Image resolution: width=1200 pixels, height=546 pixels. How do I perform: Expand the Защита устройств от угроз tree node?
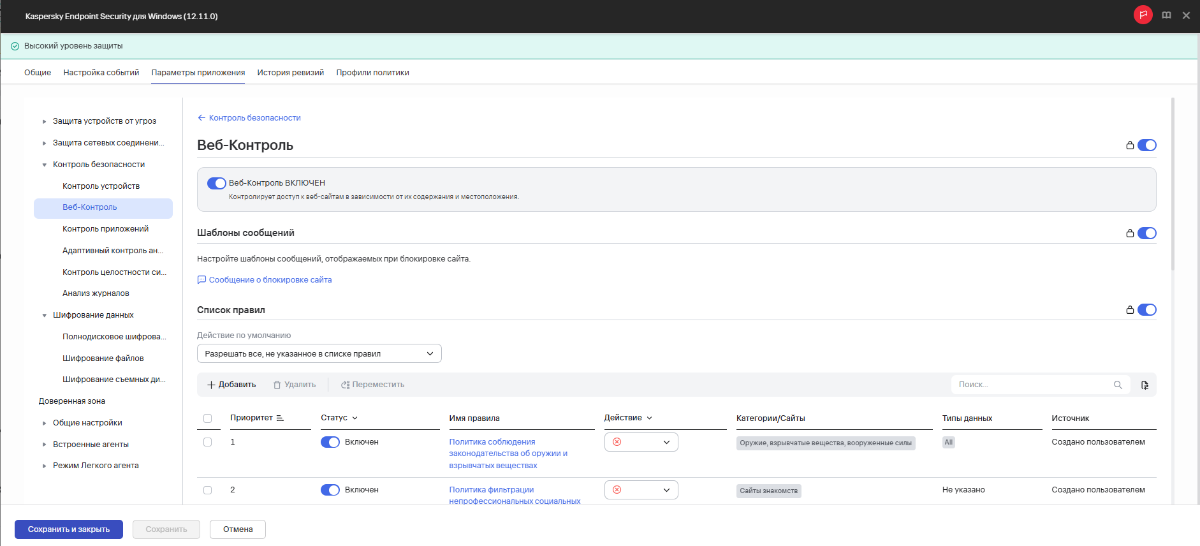[45, 121]
